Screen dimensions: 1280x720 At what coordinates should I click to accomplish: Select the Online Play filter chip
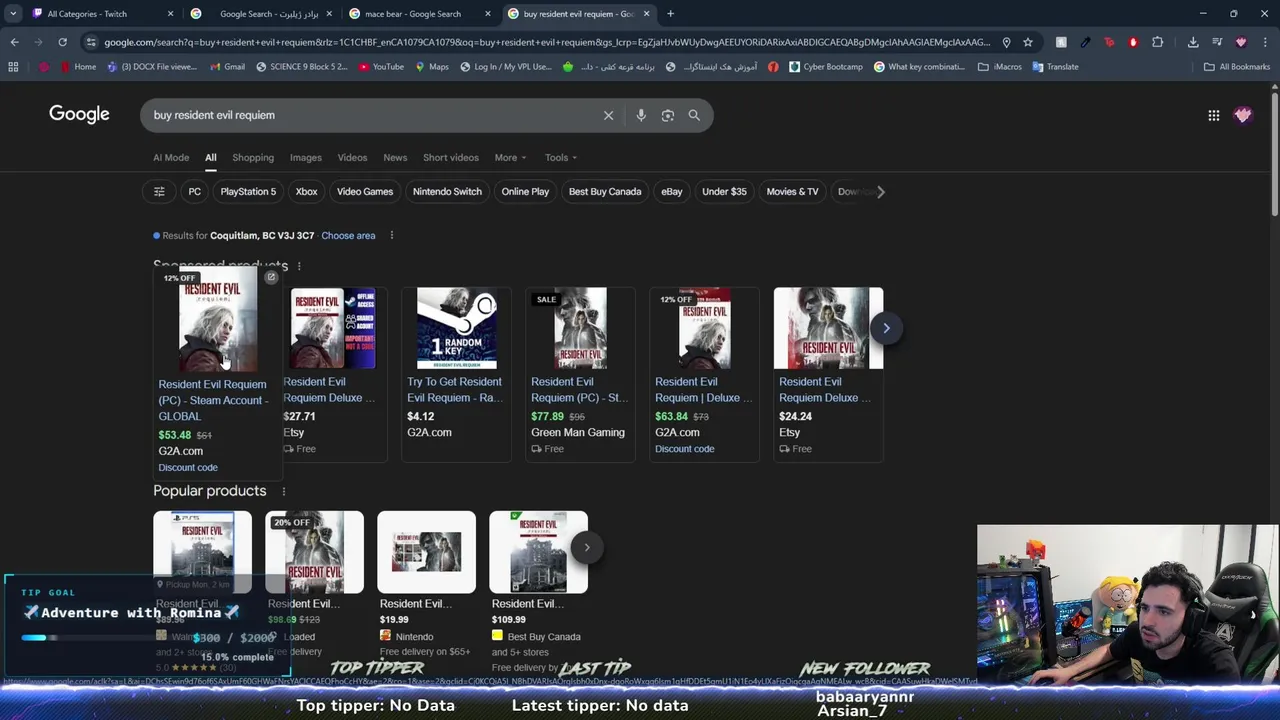click(525, 191)
